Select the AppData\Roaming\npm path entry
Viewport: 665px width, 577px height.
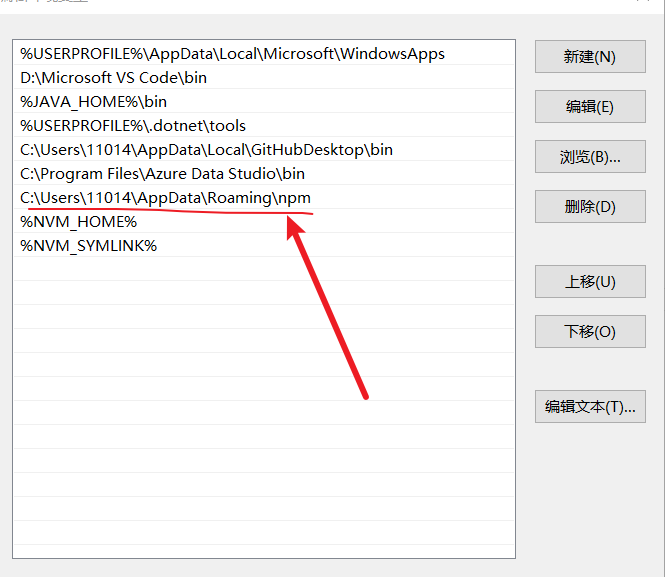165,198
